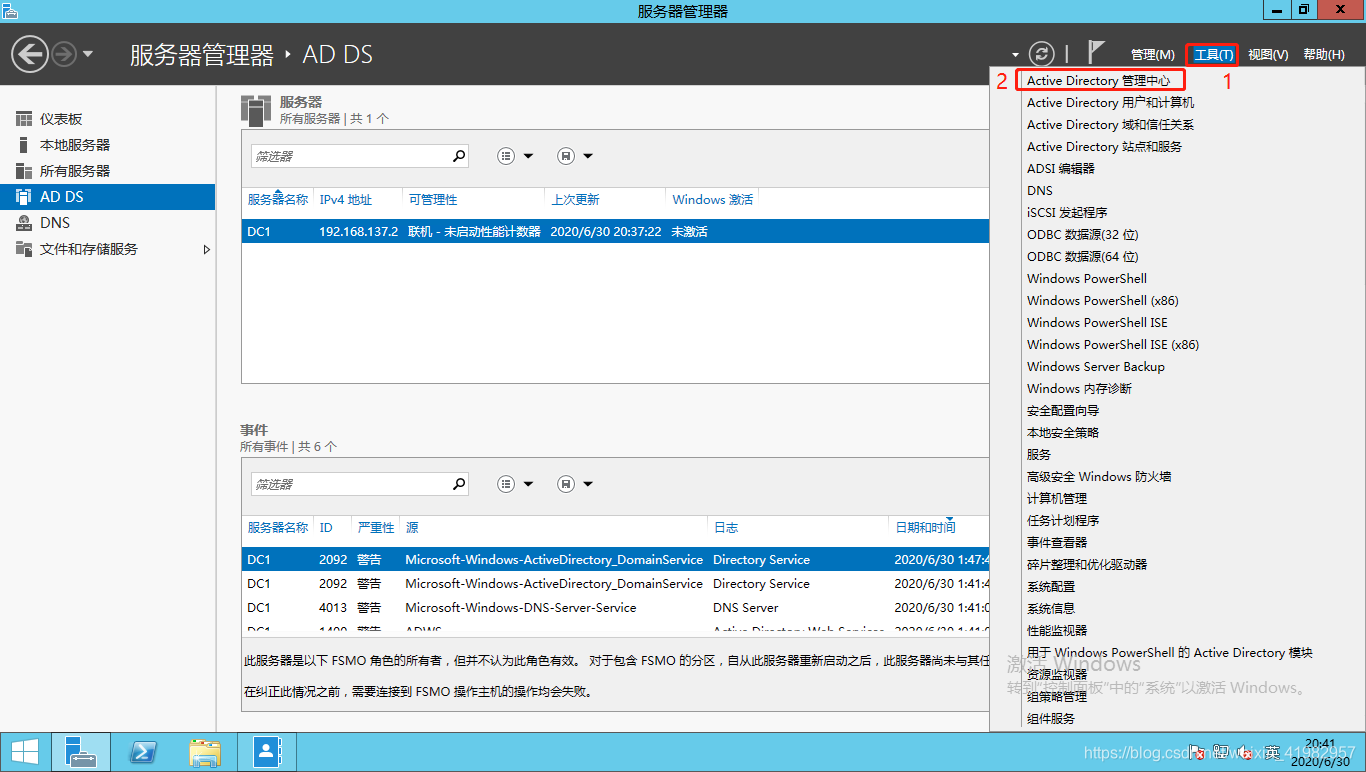Open File Explorer from the taskbar
The image size is (1366, 772).
tap(205, 752)
